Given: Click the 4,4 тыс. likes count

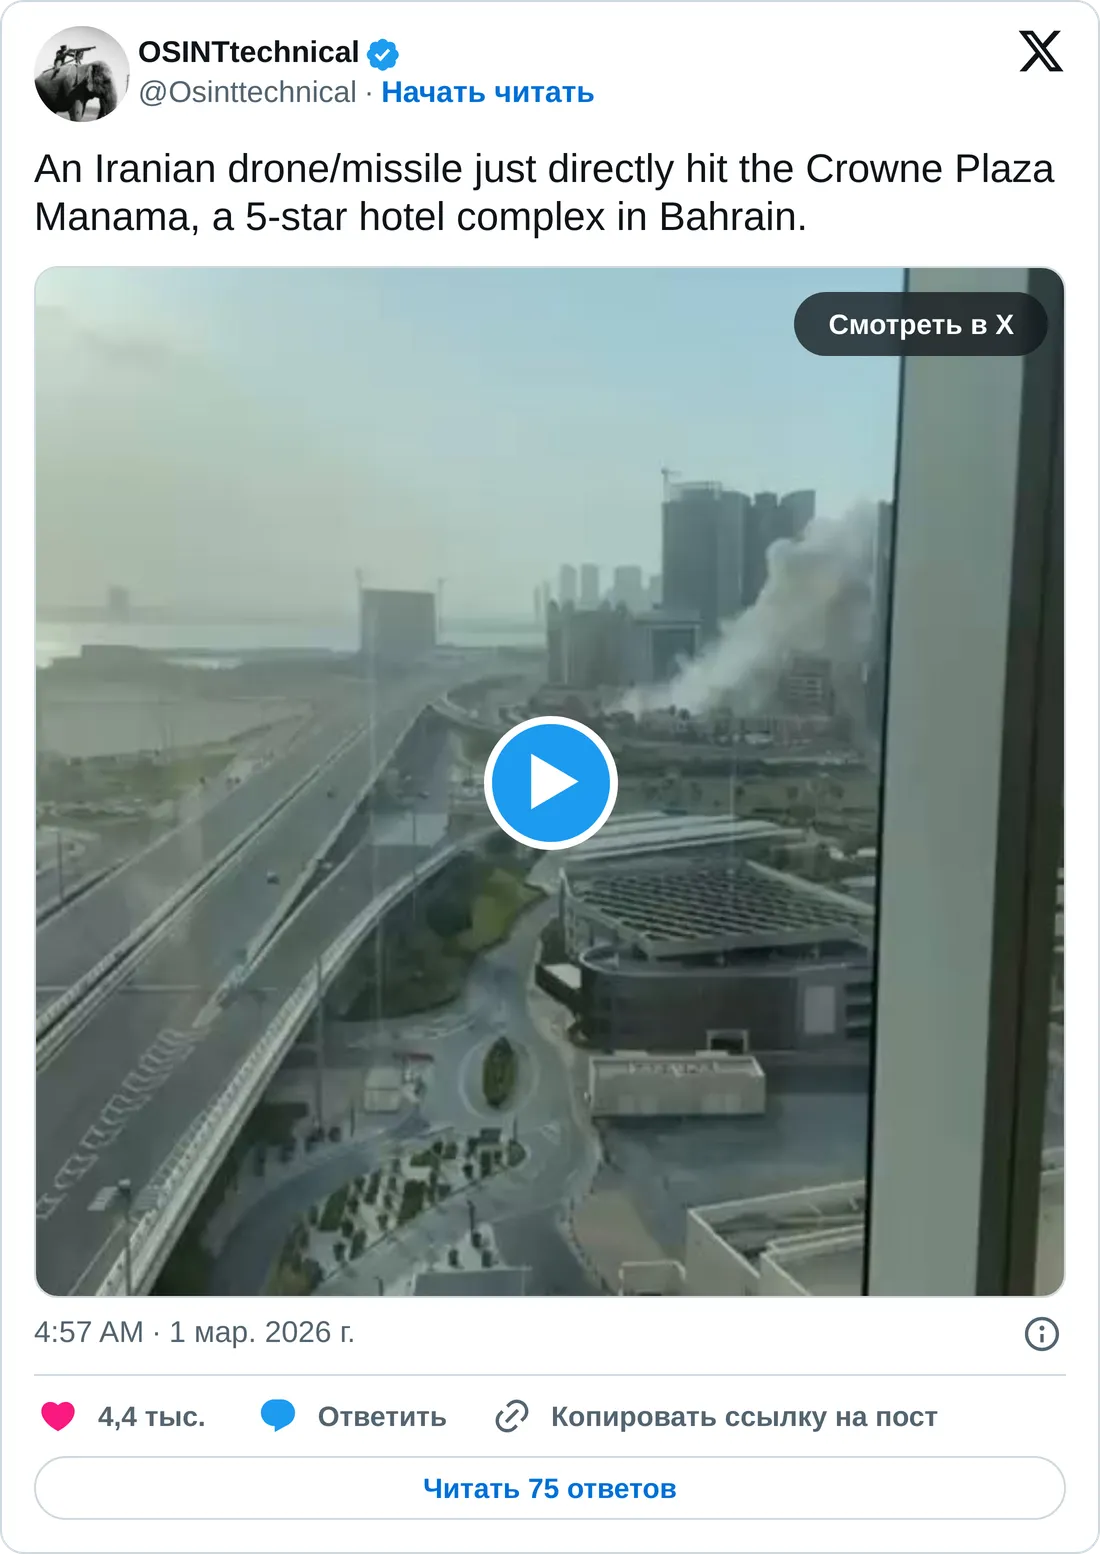Looking at the screenshot, I should [x=151, y=1417].
